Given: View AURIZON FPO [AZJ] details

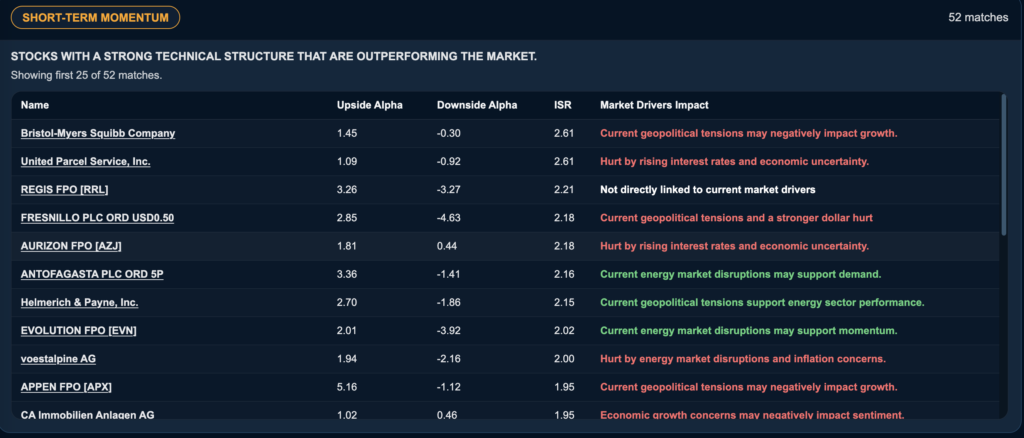Looking at the screenshot, I should [71, 246].
